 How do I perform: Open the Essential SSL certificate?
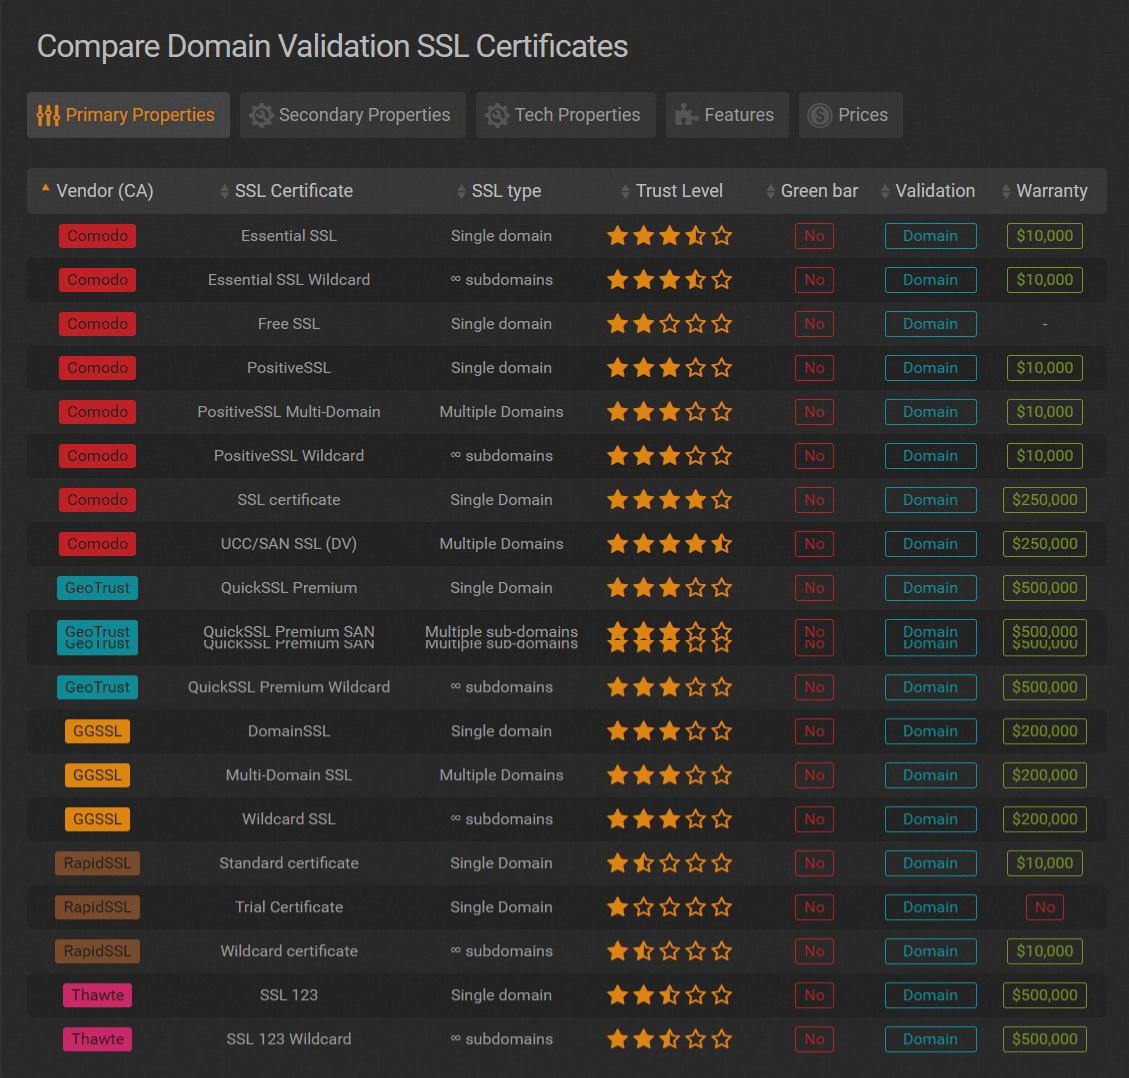pyautogui.click(x=289, y=235)
